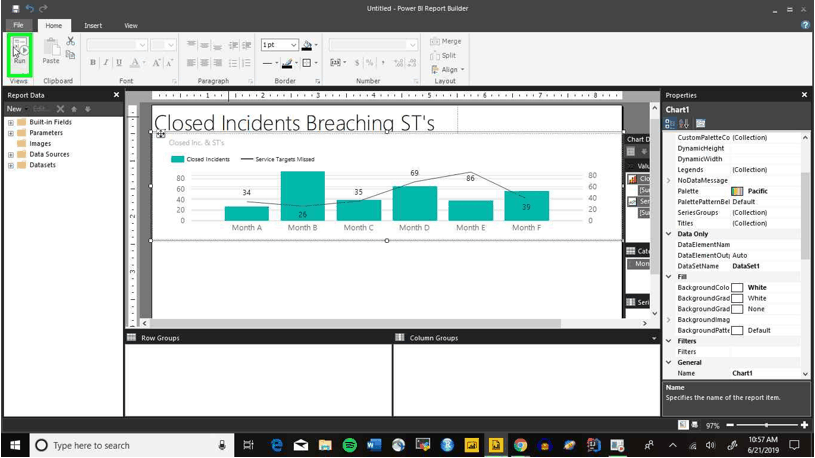This screenshot has width=815, height=458.
Task: Click the Shrink Font icon
Action: pos(169,63)
